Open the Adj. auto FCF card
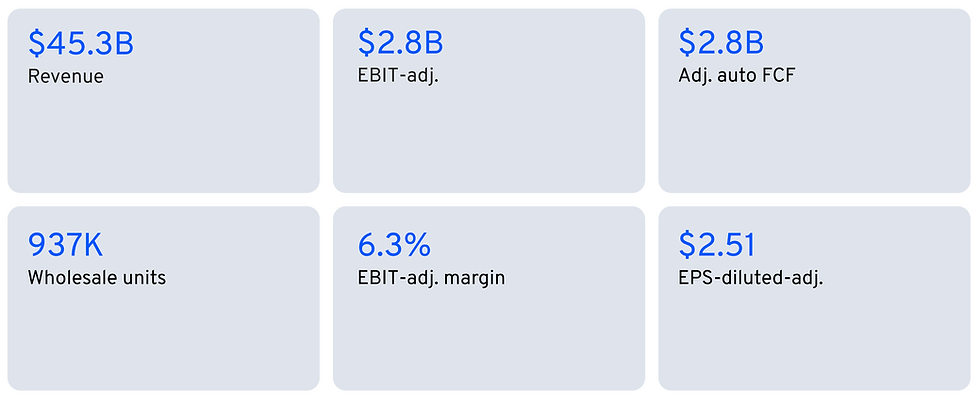 pos(814,101)
